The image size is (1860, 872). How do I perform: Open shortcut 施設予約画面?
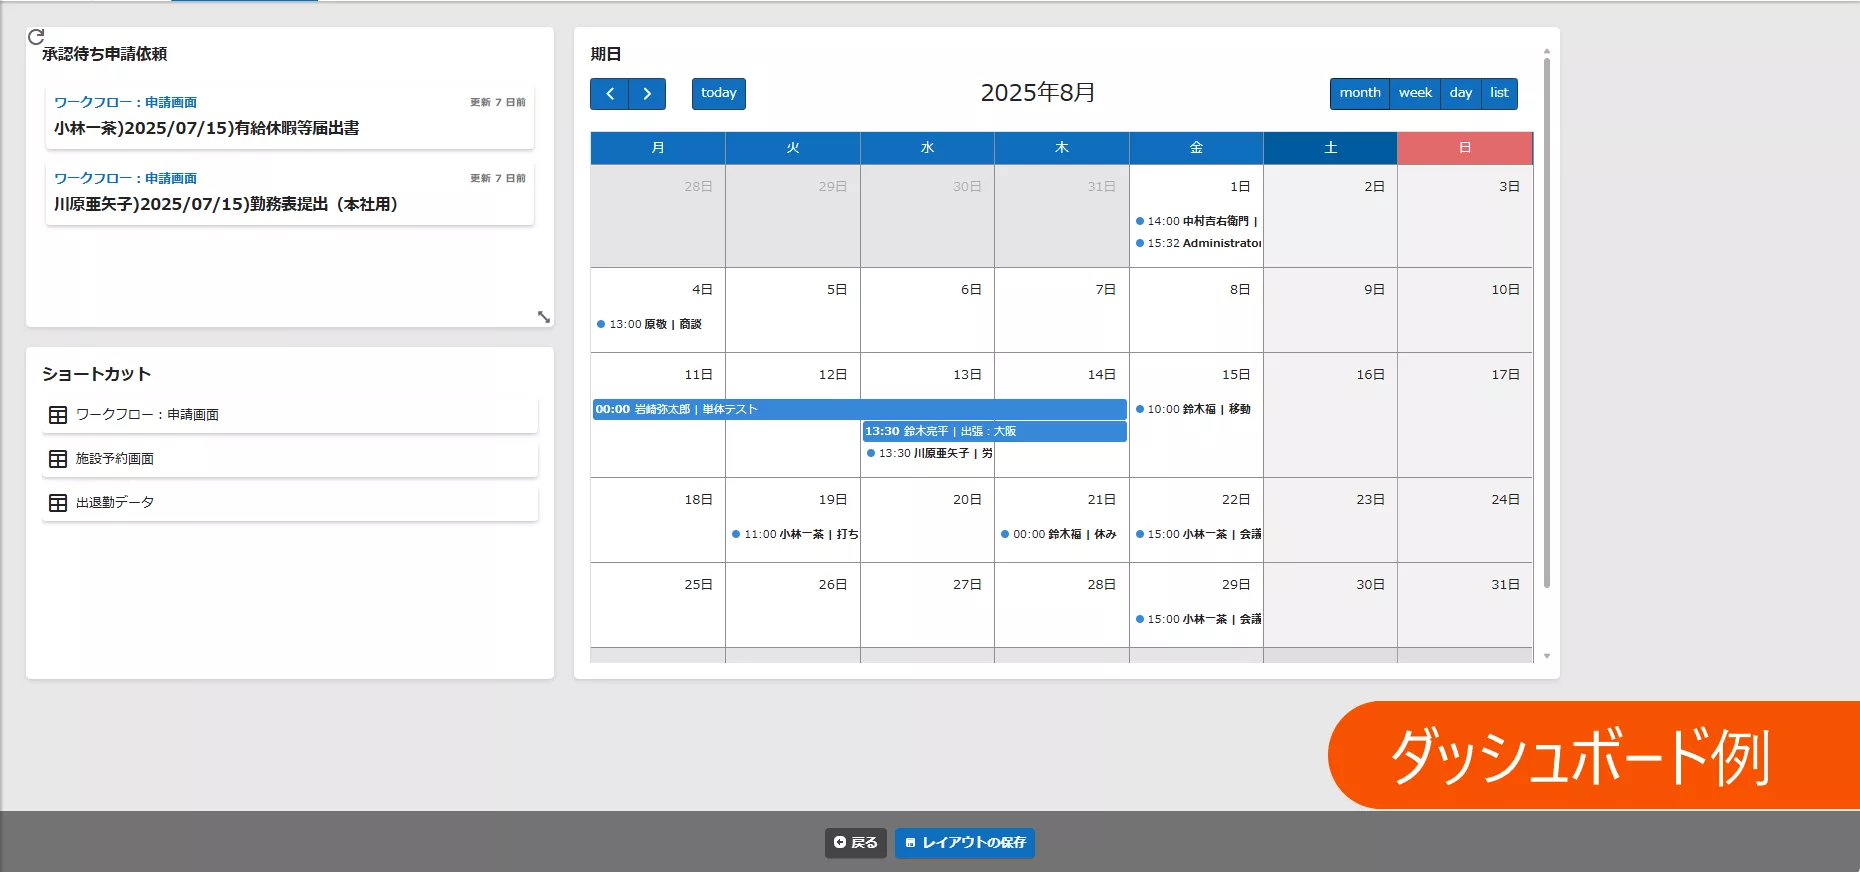[290, 458]
